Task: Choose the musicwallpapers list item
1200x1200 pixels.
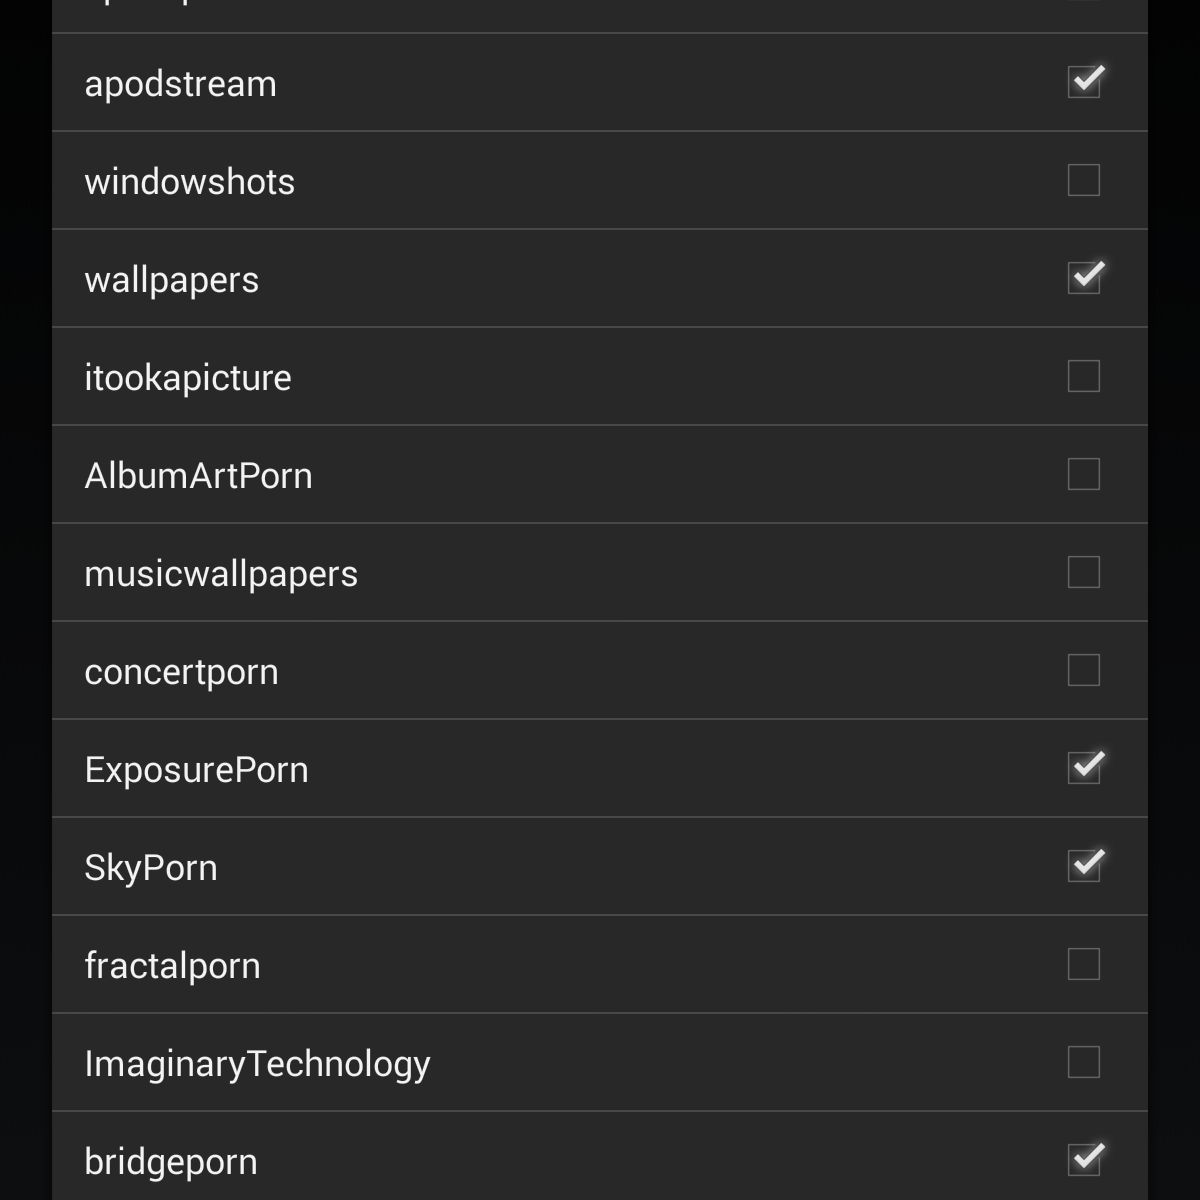Action: pyautogui.click(x=221, y=574)
